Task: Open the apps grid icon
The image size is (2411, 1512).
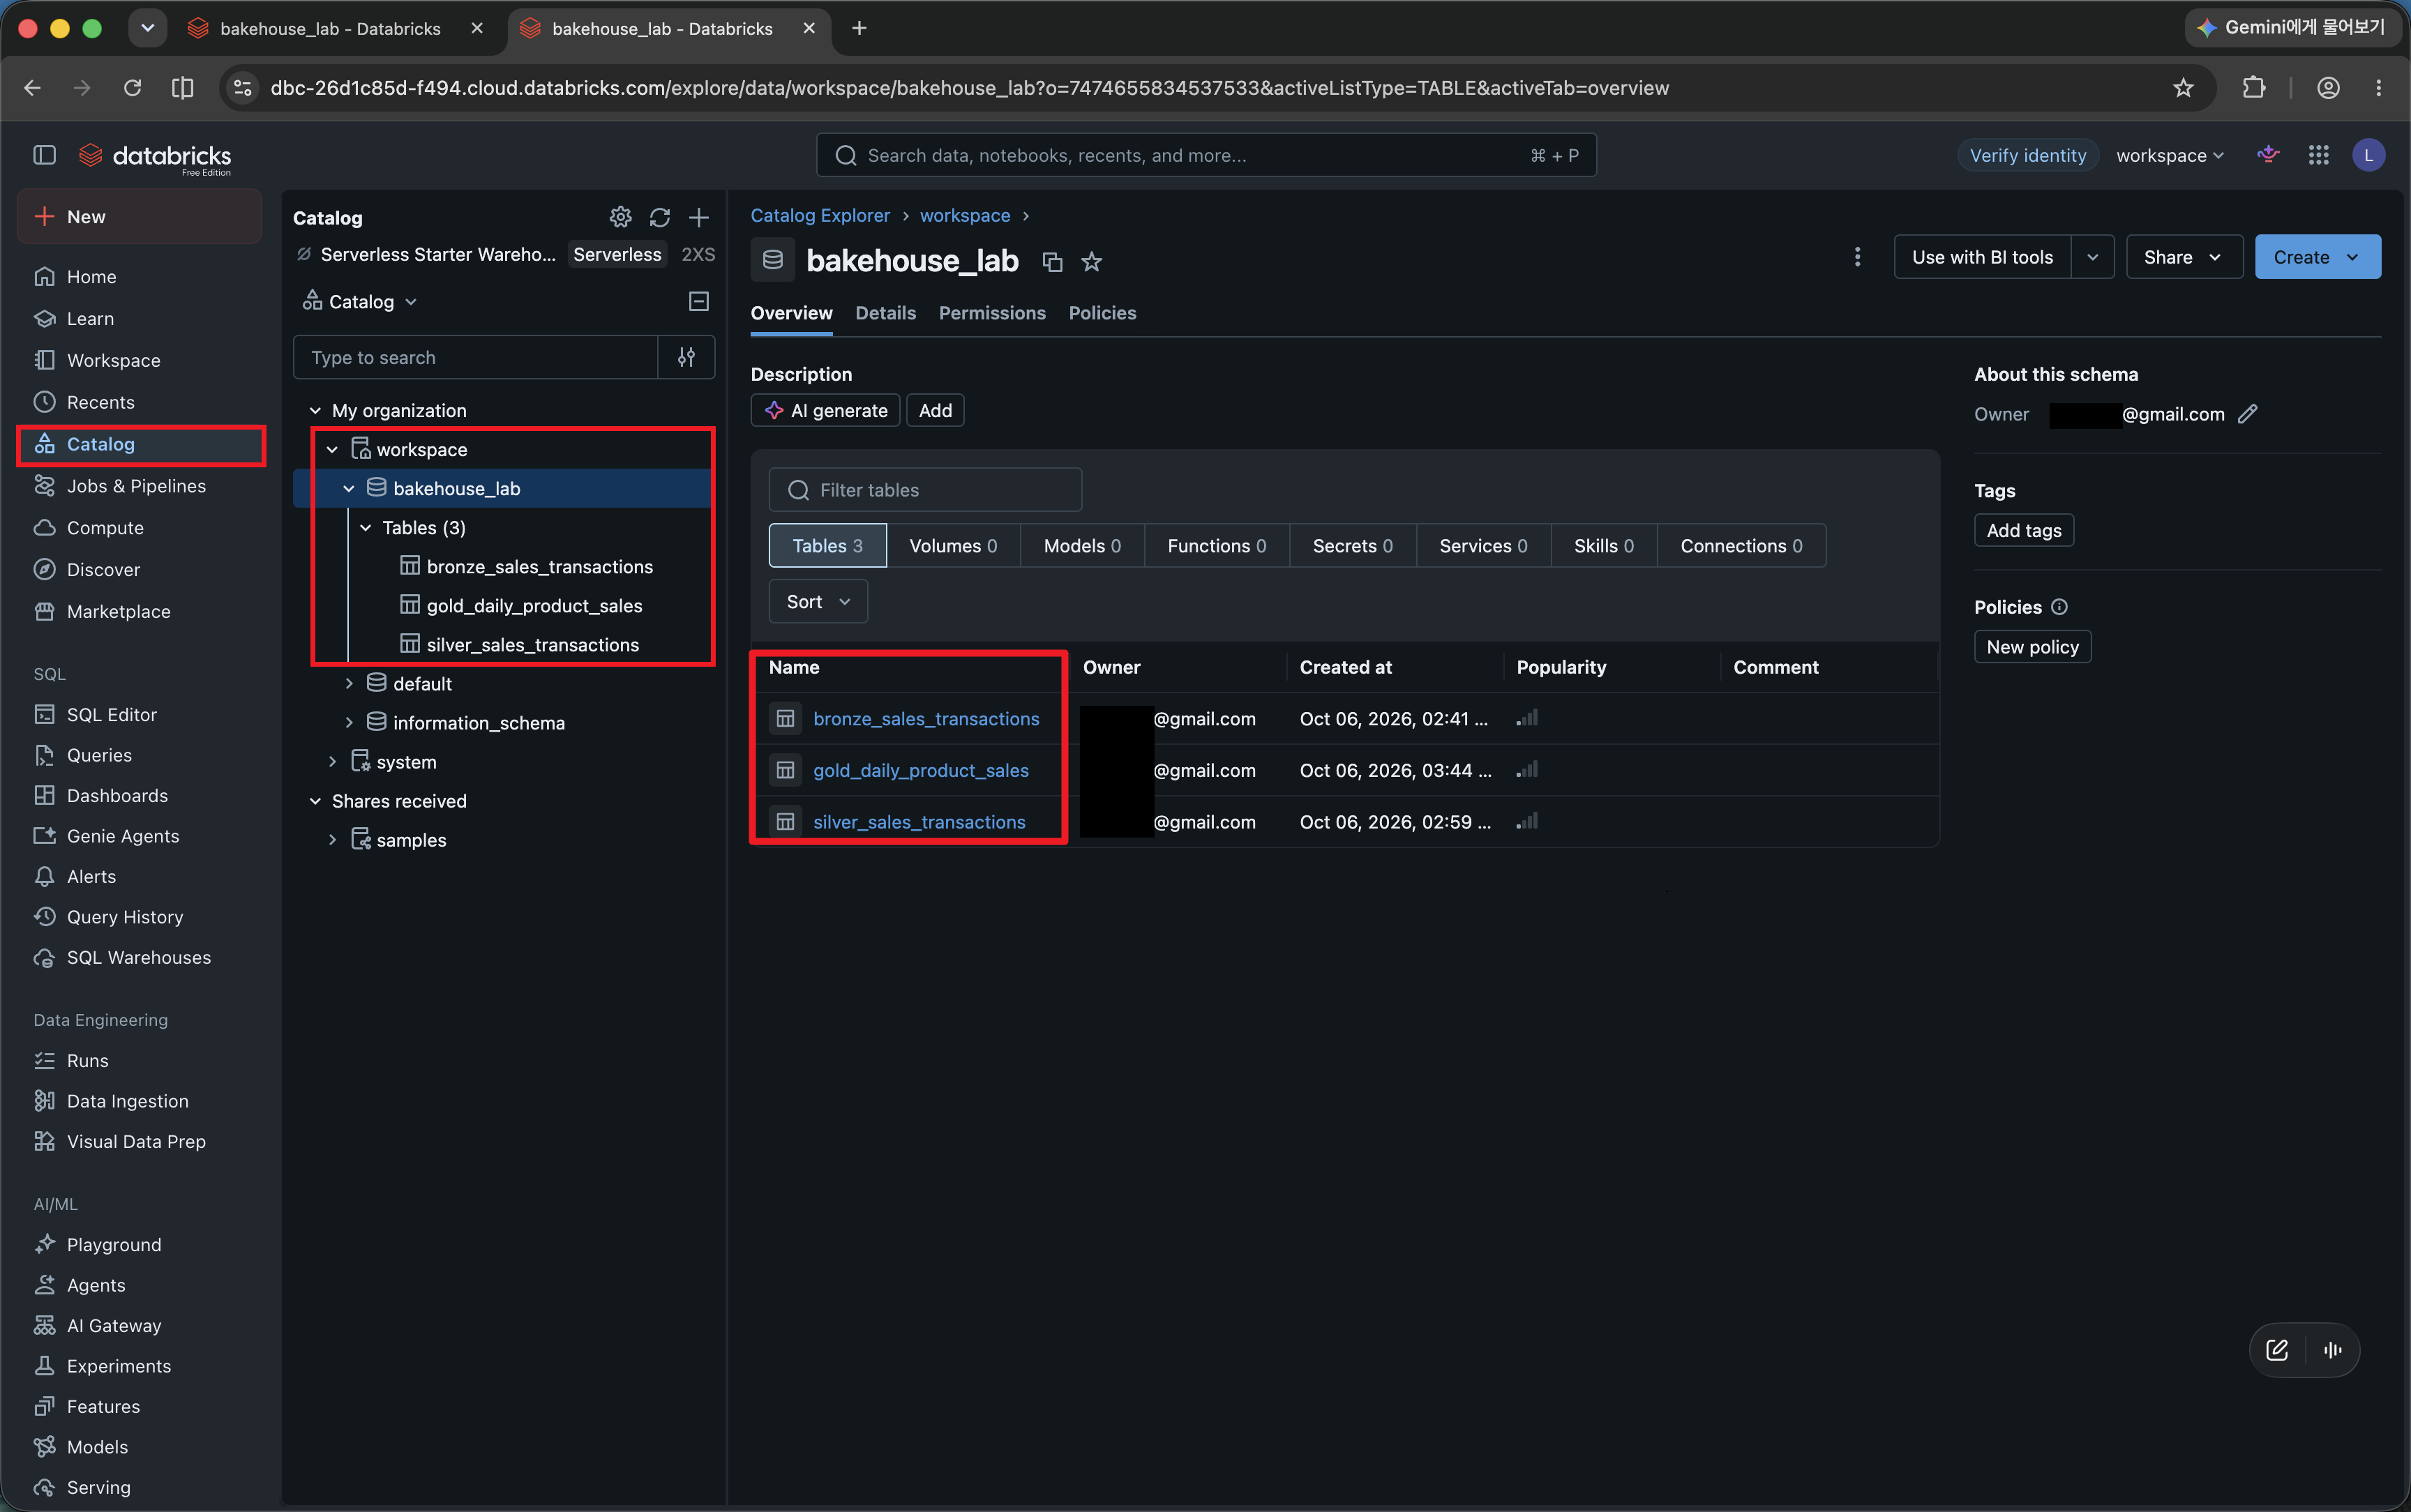Action: coord(2318,155)
